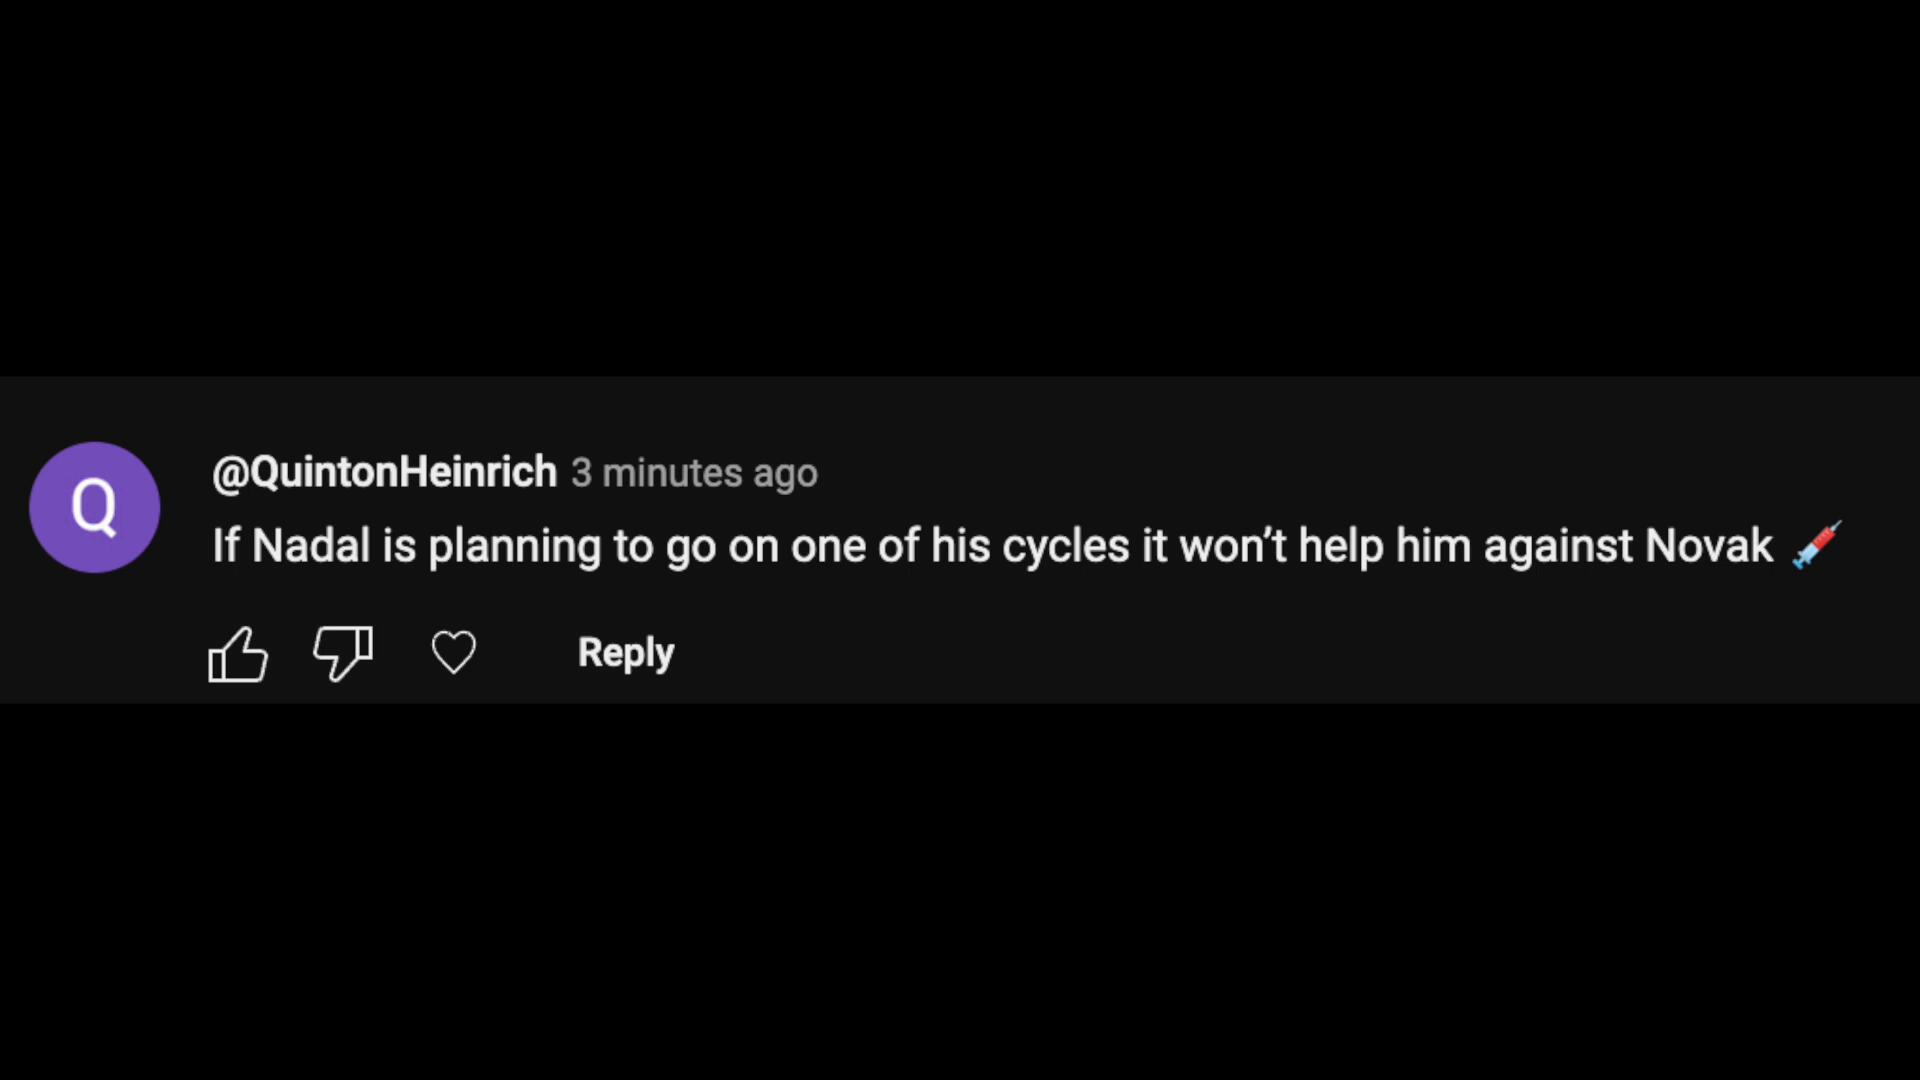Open the "3 minutes ago" timestamp link

tap(694, 473)
